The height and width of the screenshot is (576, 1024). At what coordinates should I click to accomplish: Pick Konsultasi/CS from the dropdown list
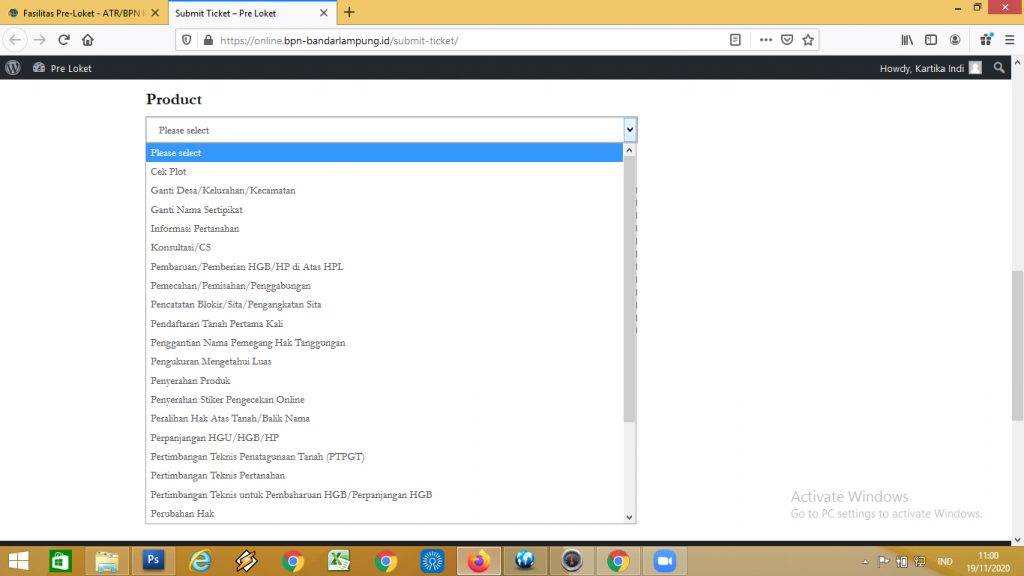point(181,248)
